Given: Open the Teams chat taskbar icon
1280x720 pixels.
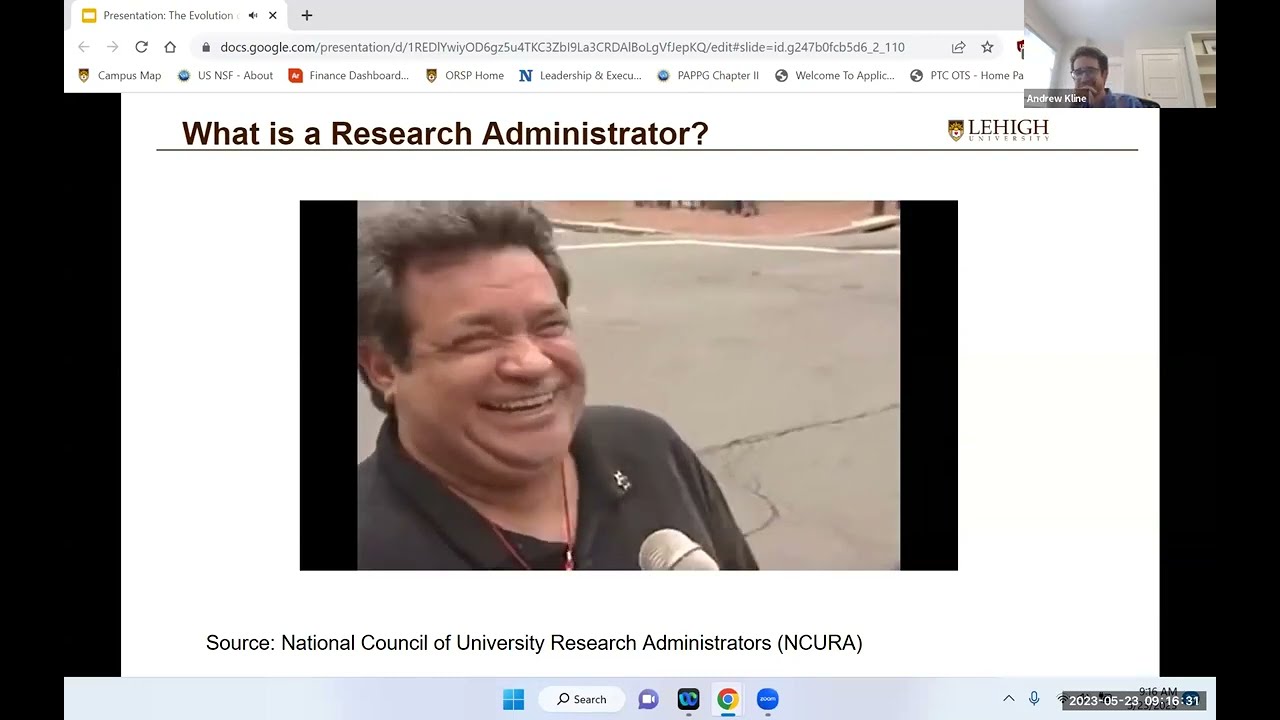Looking at the screenshot, I should (x=648, y=699).
